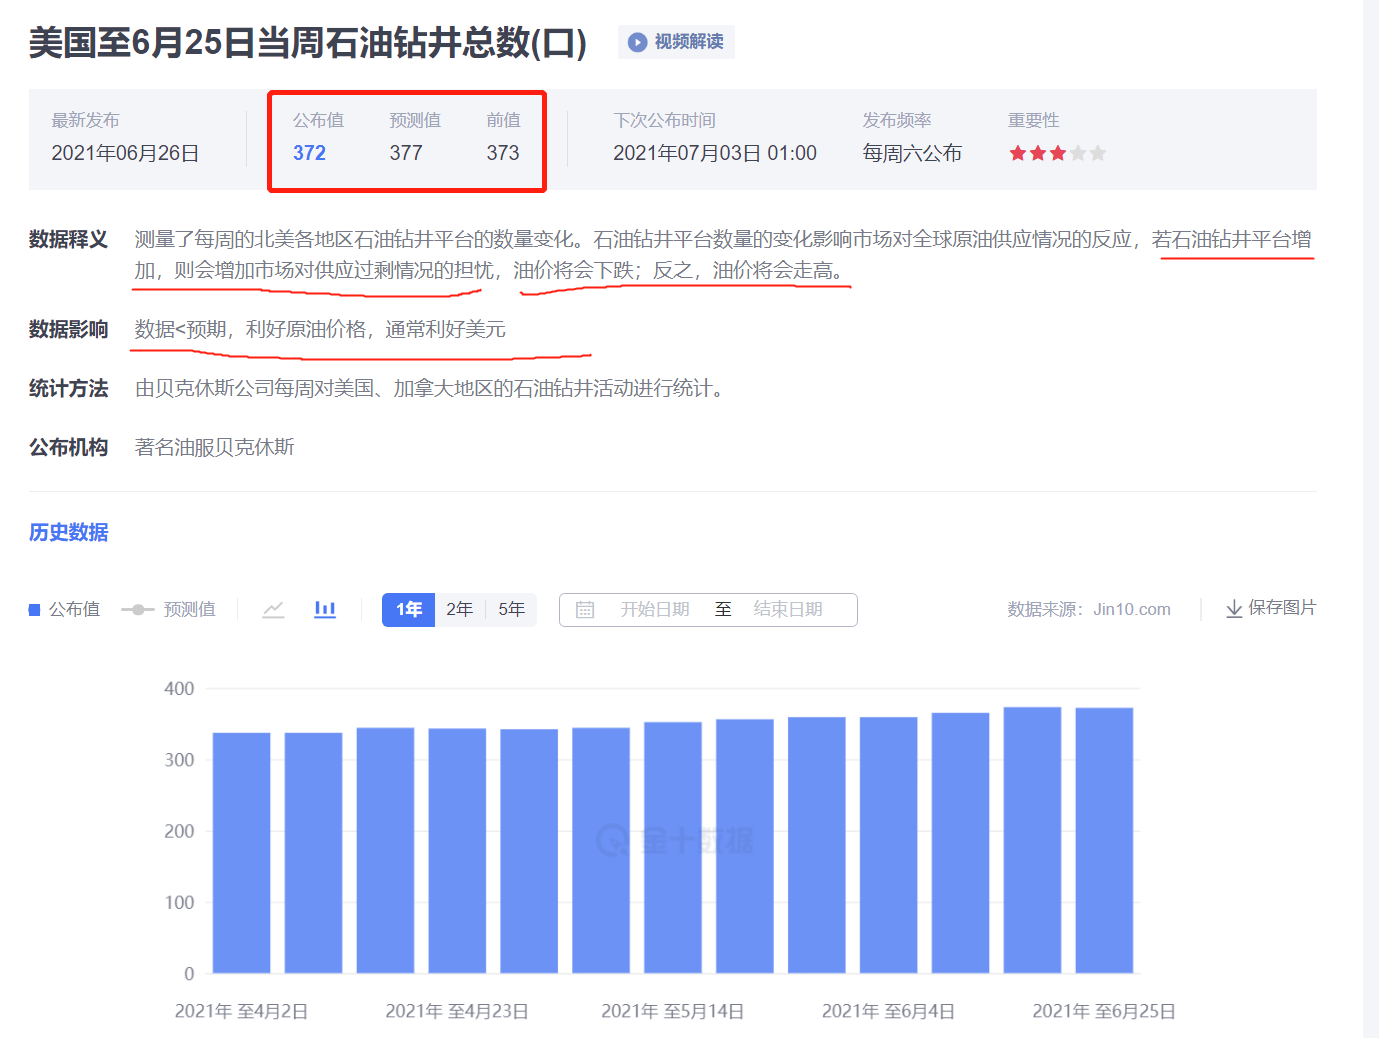Image resolution: width=1379 pixels, height=1038 pixels.
Task: Click the x-axis label 2021年 至5月14日
Action: click(673, 1011)
